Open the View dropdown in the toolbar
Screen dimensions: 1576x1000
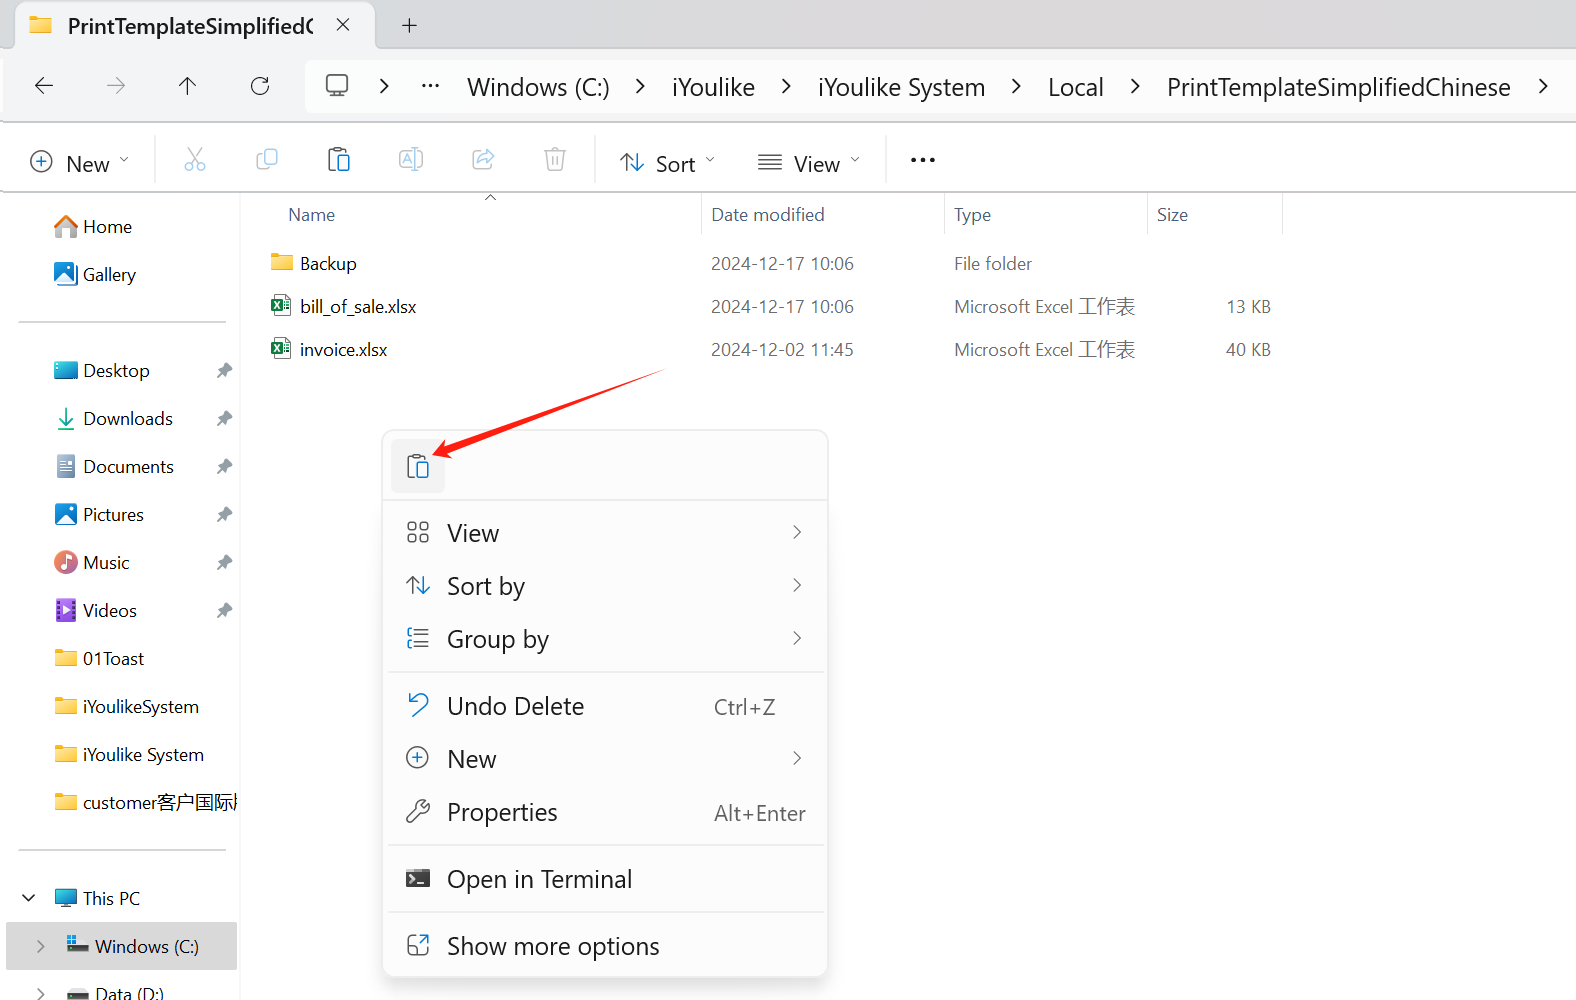[808, 163]
